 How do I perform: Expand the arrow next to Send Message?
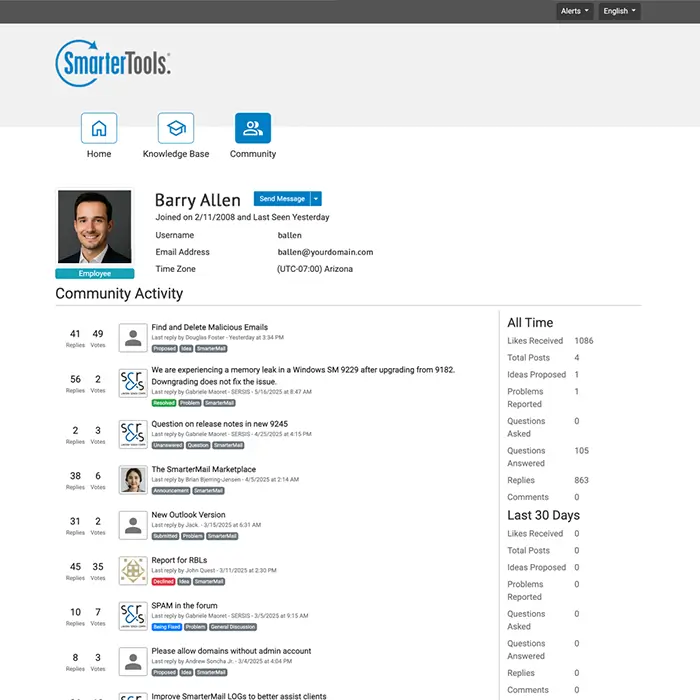coord(316,199)
